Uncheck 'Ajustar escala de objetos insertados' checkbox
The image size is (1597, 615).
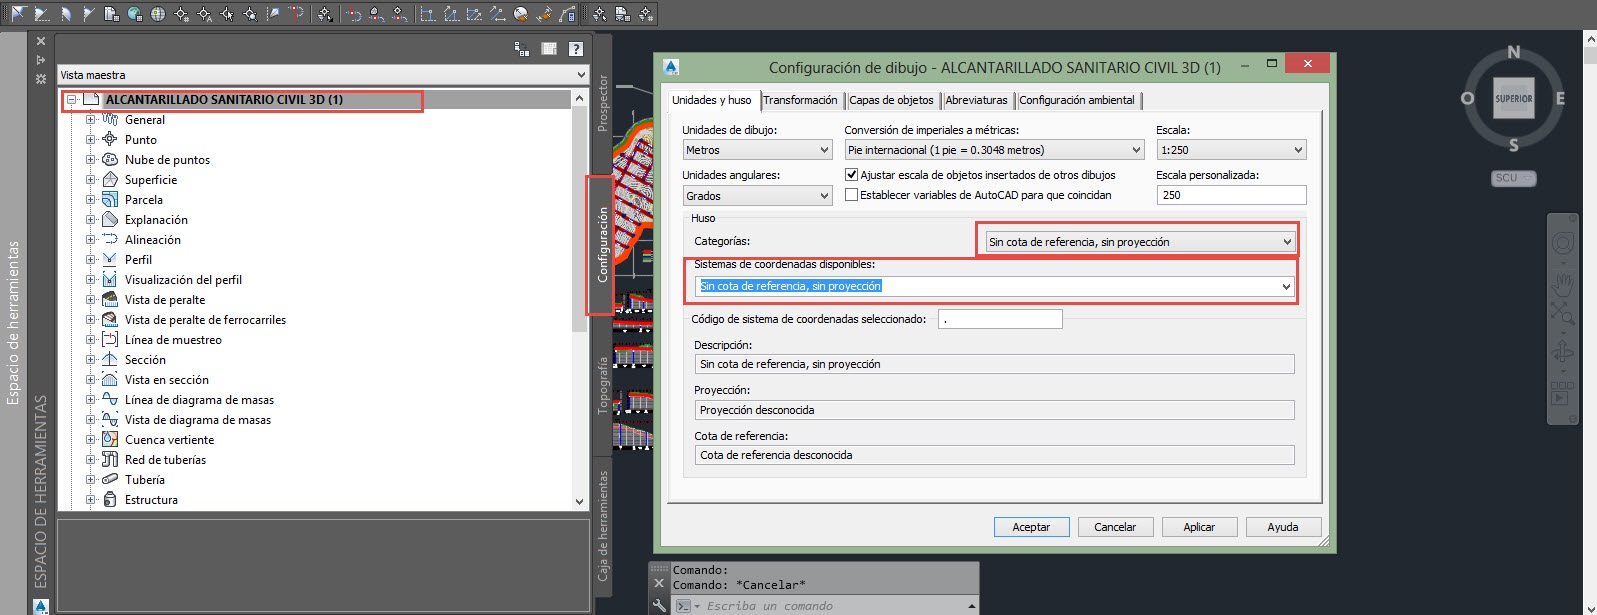852,174
